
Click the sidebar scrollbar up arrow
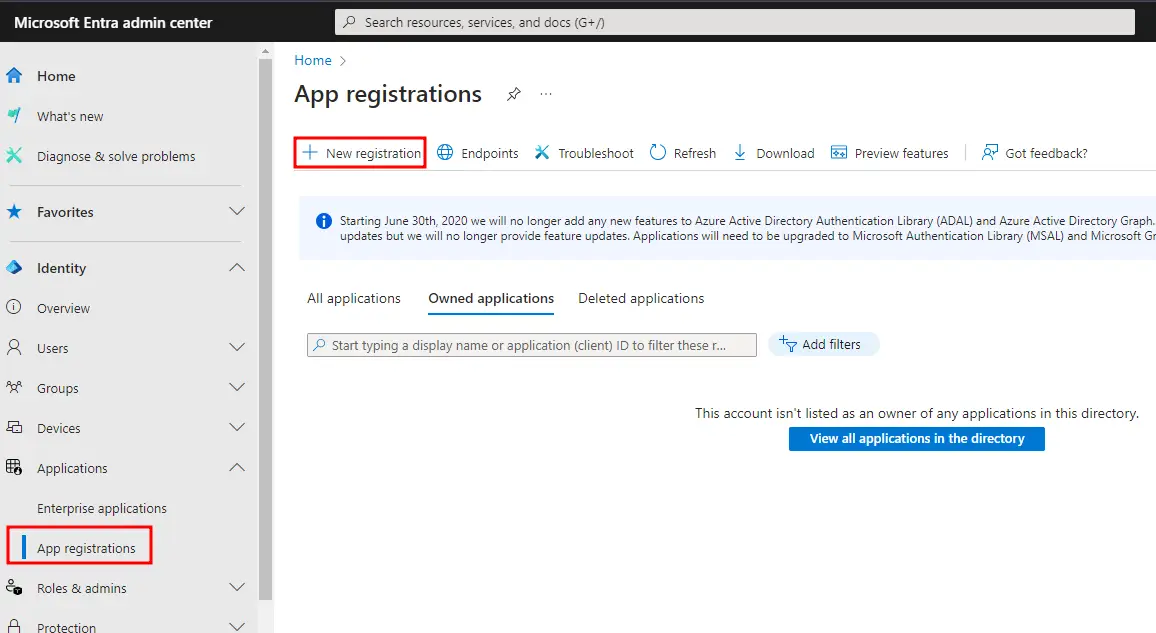tap(265, 52)
